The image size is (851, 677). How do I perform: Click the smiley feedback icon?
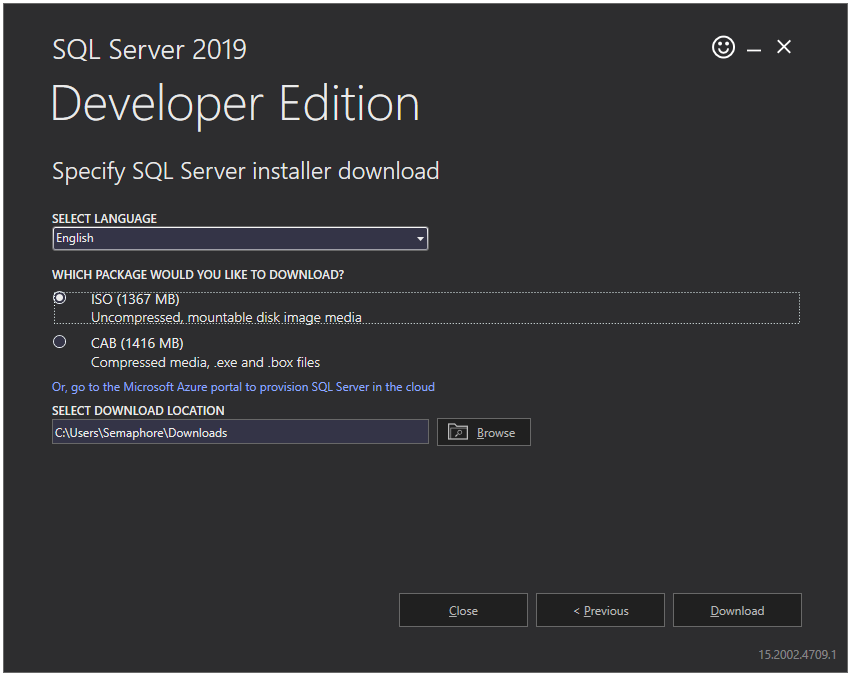click(x=723, y=47)
